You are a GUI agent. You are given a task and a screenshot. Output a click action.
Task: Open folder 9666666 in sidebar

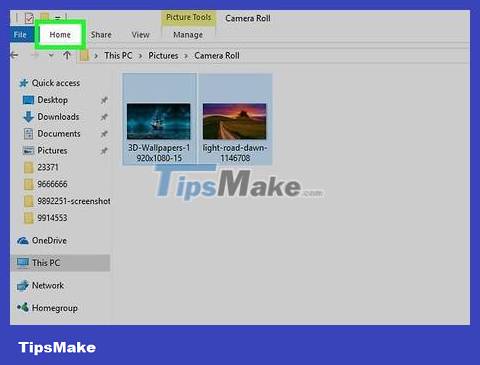tap(52, 184)
